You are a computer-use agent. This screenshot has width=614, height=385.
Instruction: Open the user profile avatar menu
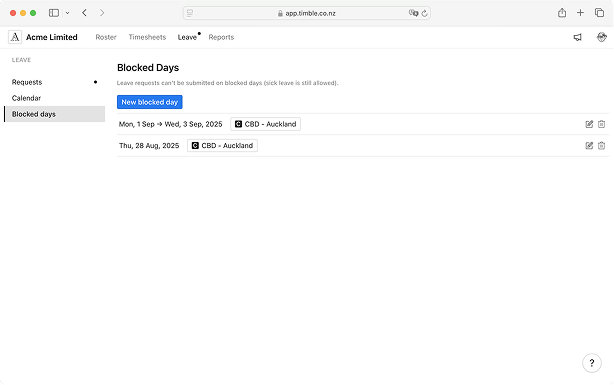pyautogui.click(x=601, y=37)
